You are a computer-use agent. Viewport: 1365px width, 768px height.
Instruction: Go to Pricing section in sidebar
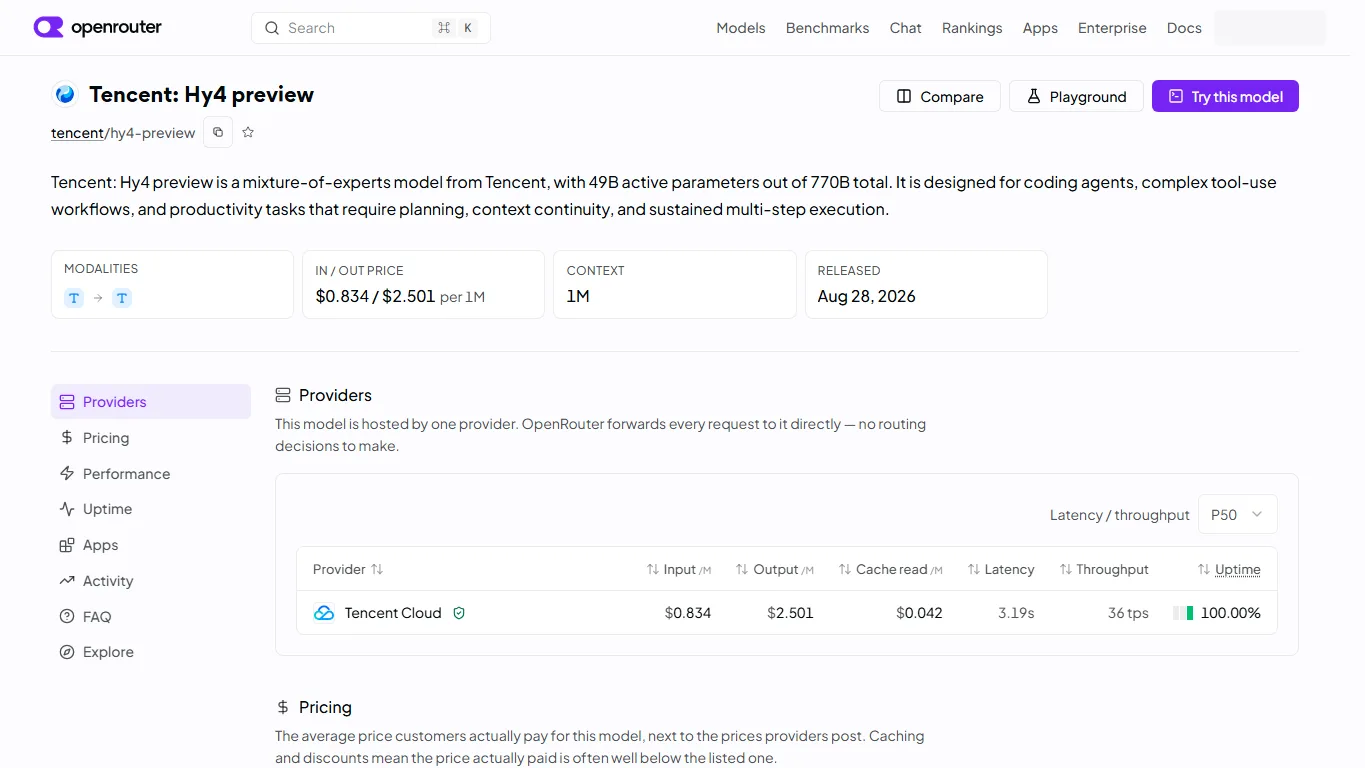pyautogui.click(x=151, y=438)
